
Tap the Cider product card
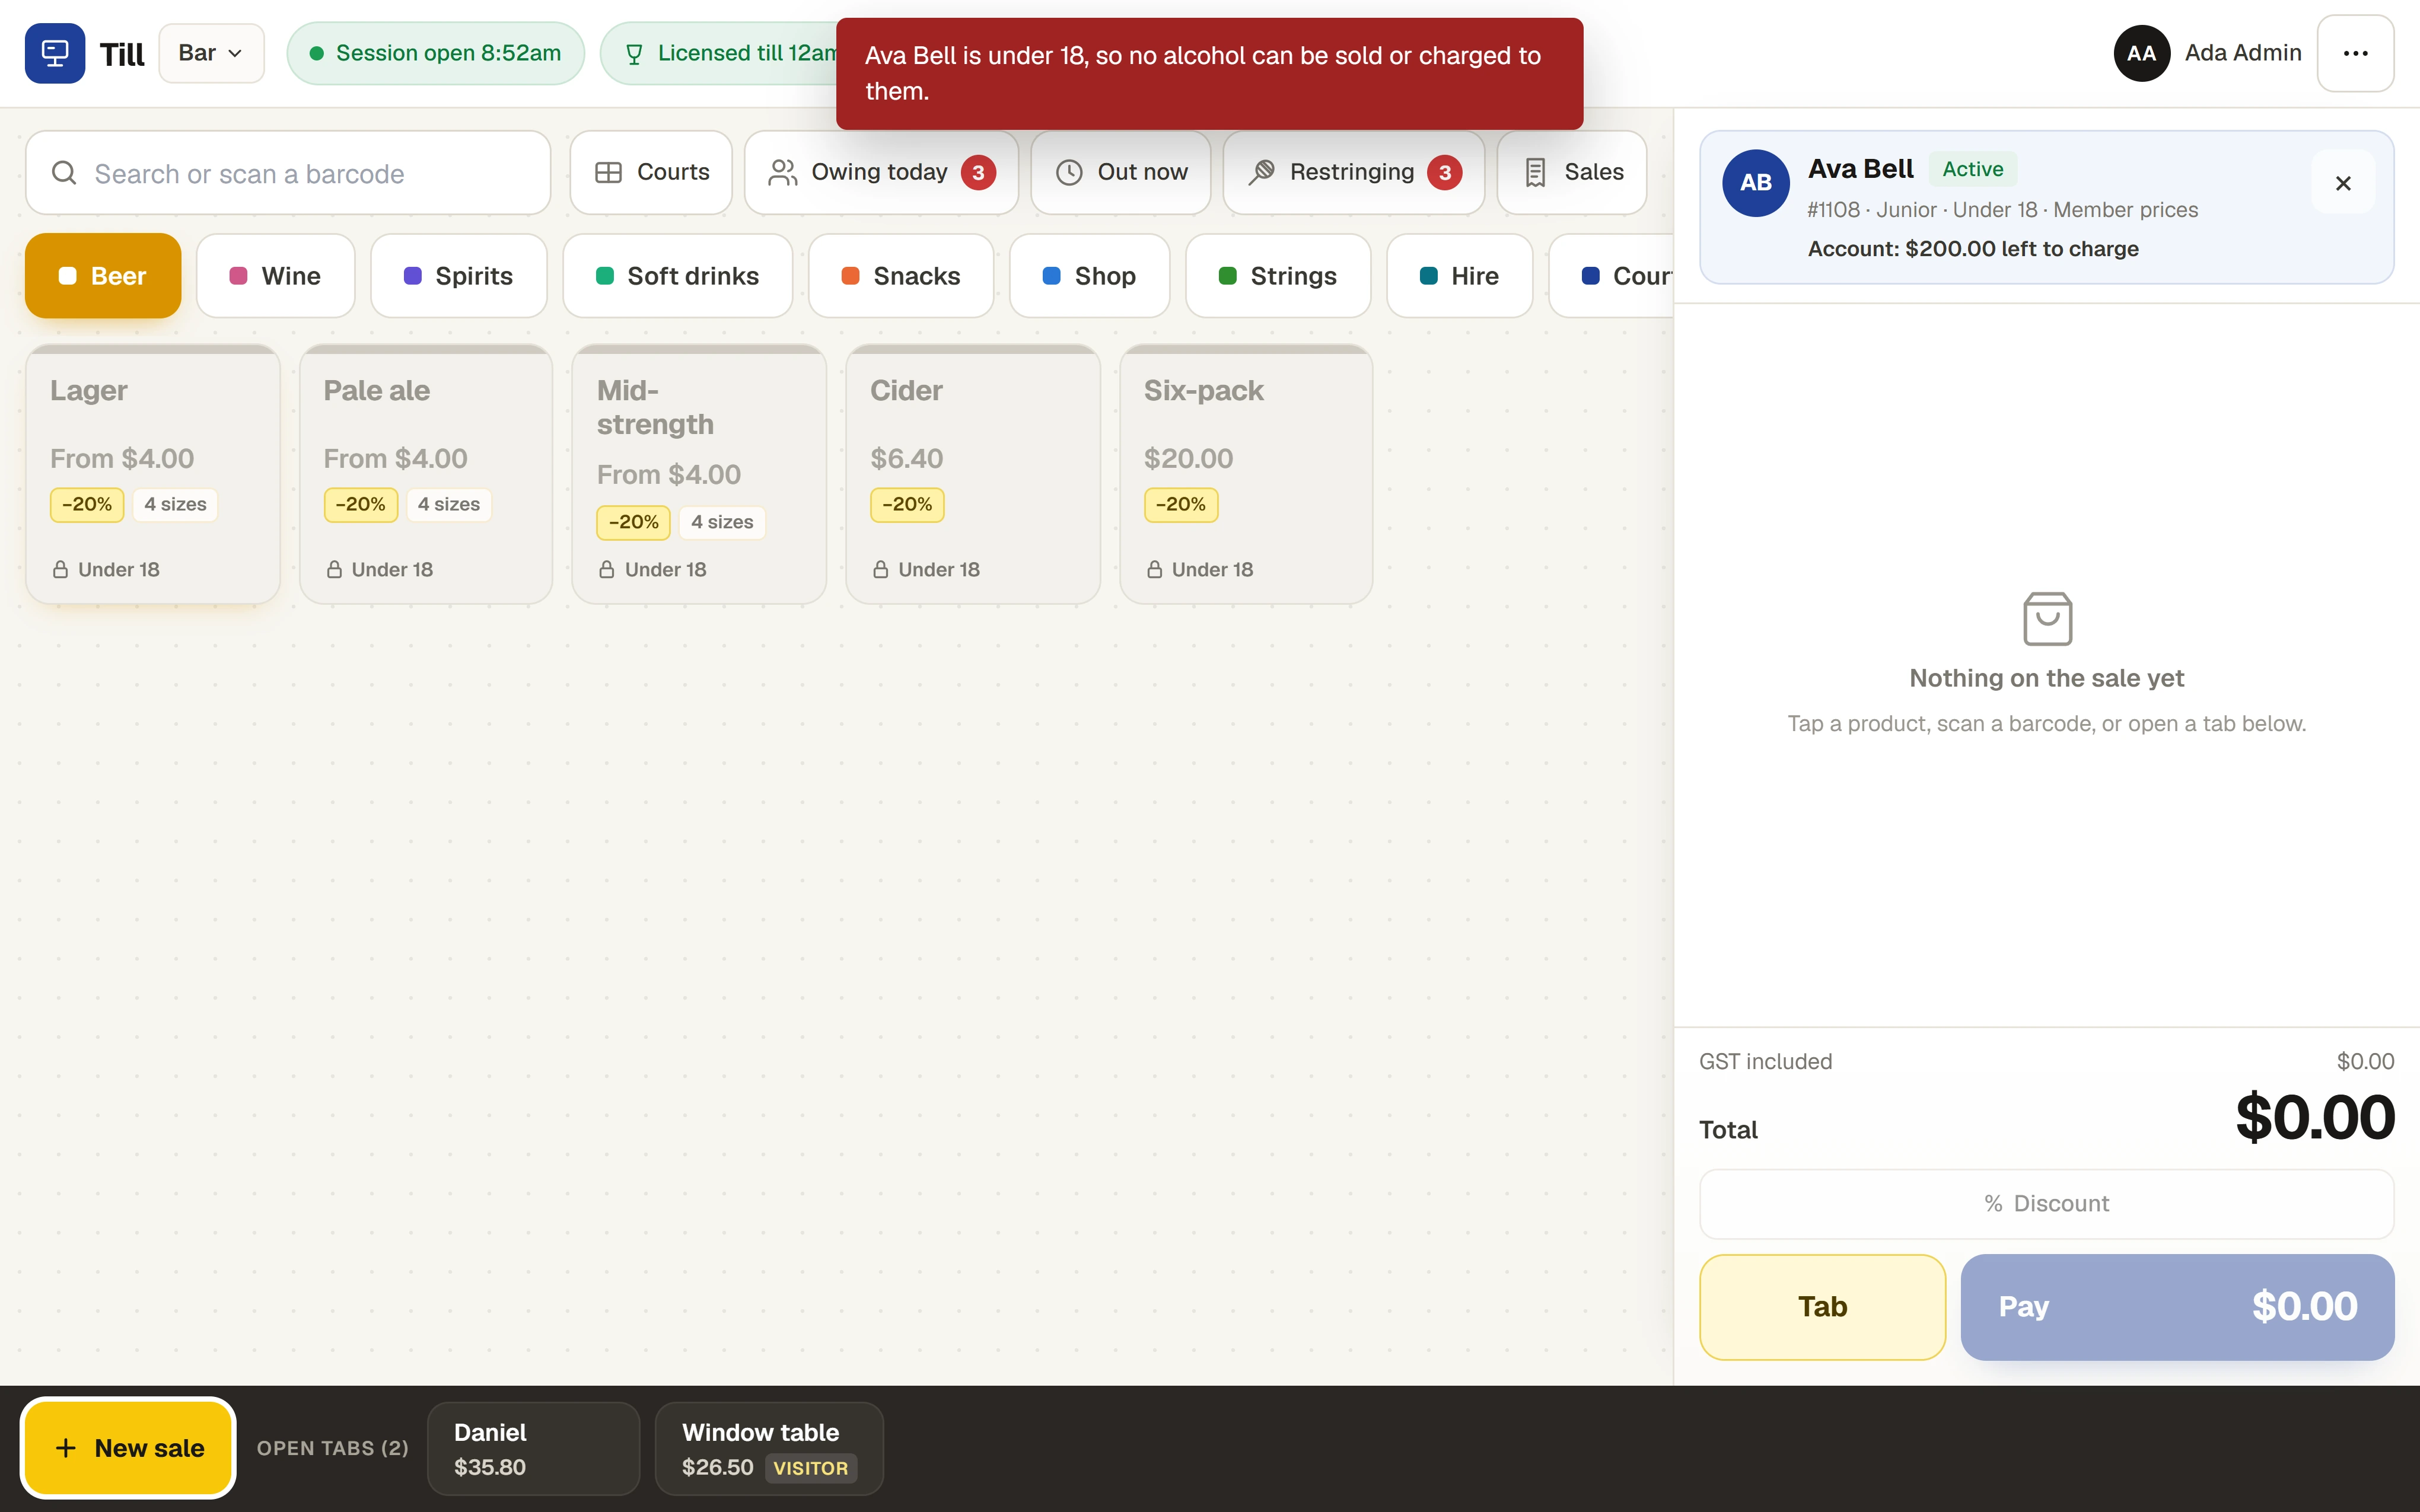pyautogui.click(x=973, y=474)
